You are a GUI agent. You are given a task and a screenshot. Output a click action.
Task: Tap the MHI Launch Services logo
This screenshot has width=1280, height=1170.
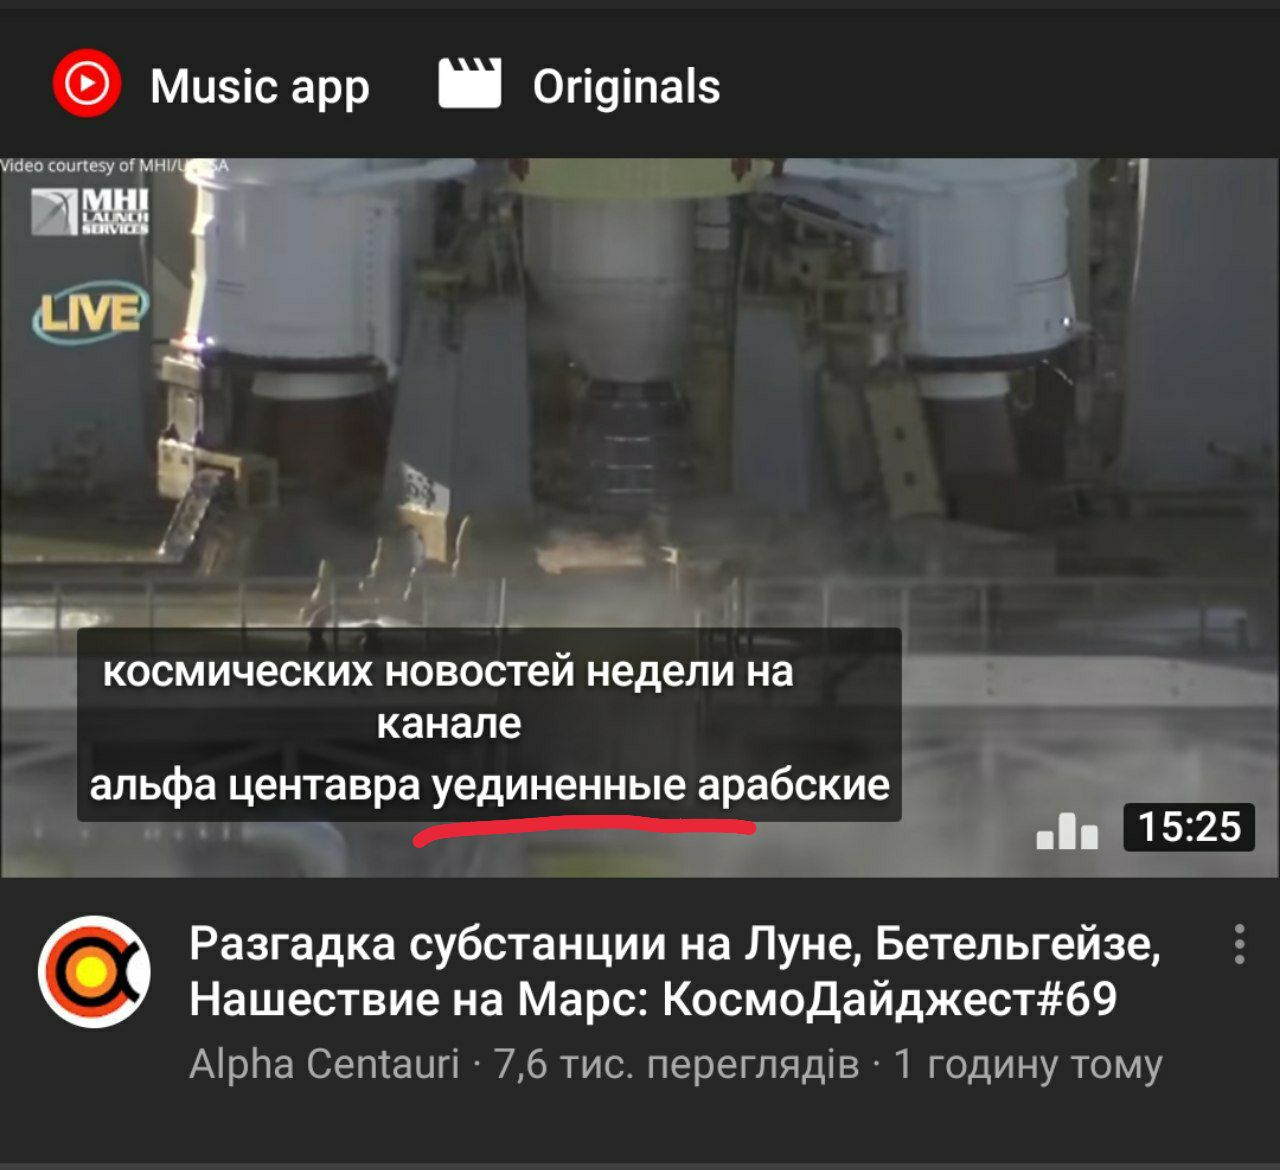coord(90,211)
